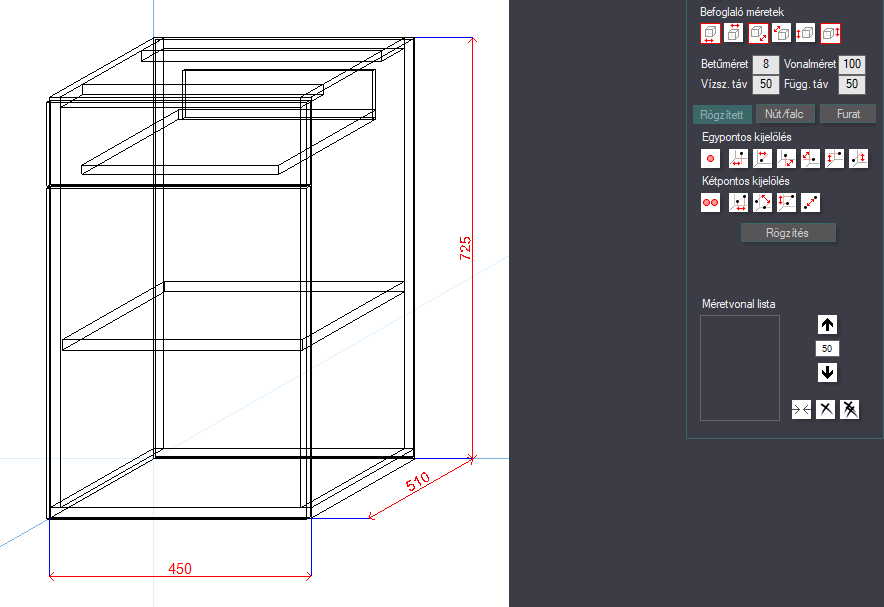Pick one-point bottom horizontal dimension tool
Screen dimensions: 884x607
(738, 159)
